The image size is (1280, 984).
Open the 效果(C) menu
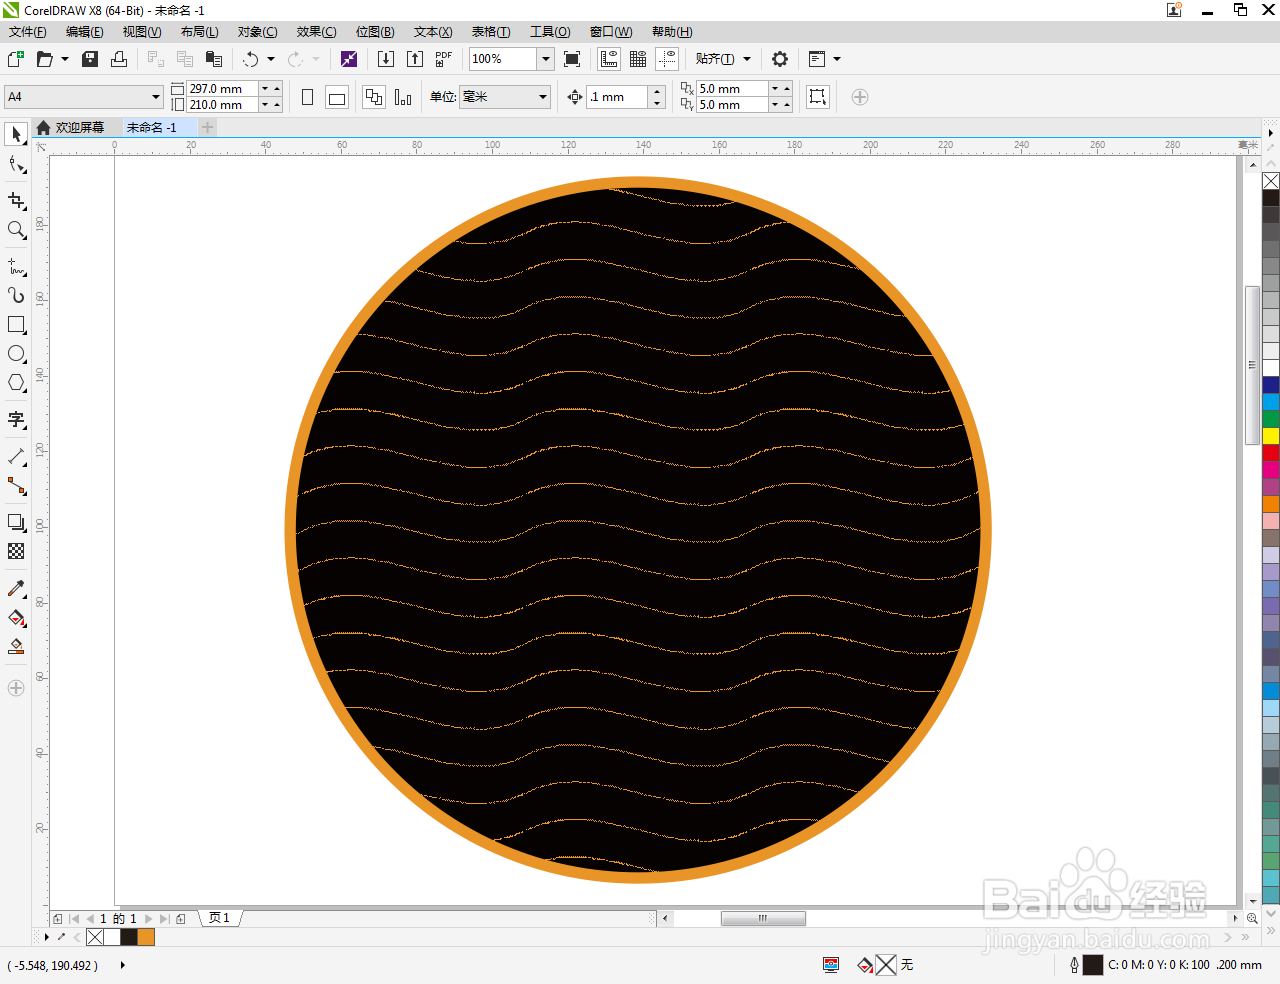click(x=317, y=32)
